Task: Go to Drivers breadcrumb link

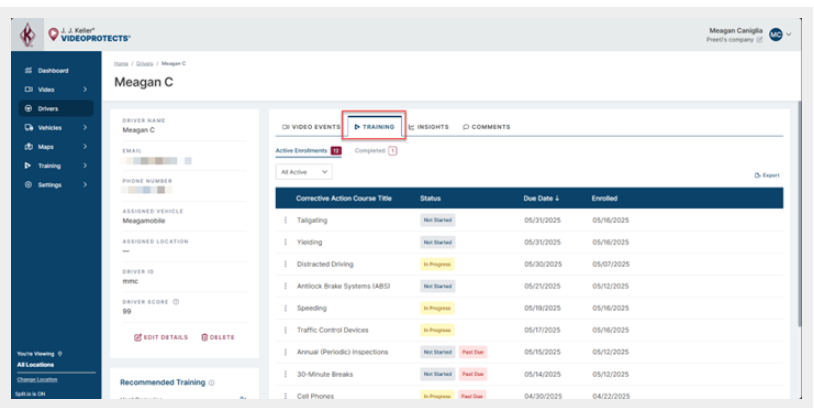Action: tap(145, 63)
